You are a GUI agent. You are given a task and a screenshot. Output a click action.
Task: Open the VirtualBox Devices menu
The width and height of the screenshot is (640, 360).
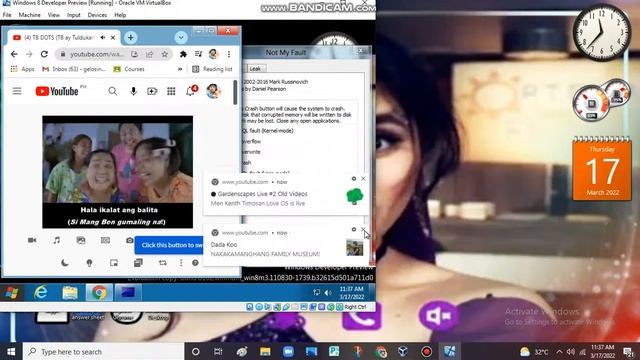[x=97, y=15]
